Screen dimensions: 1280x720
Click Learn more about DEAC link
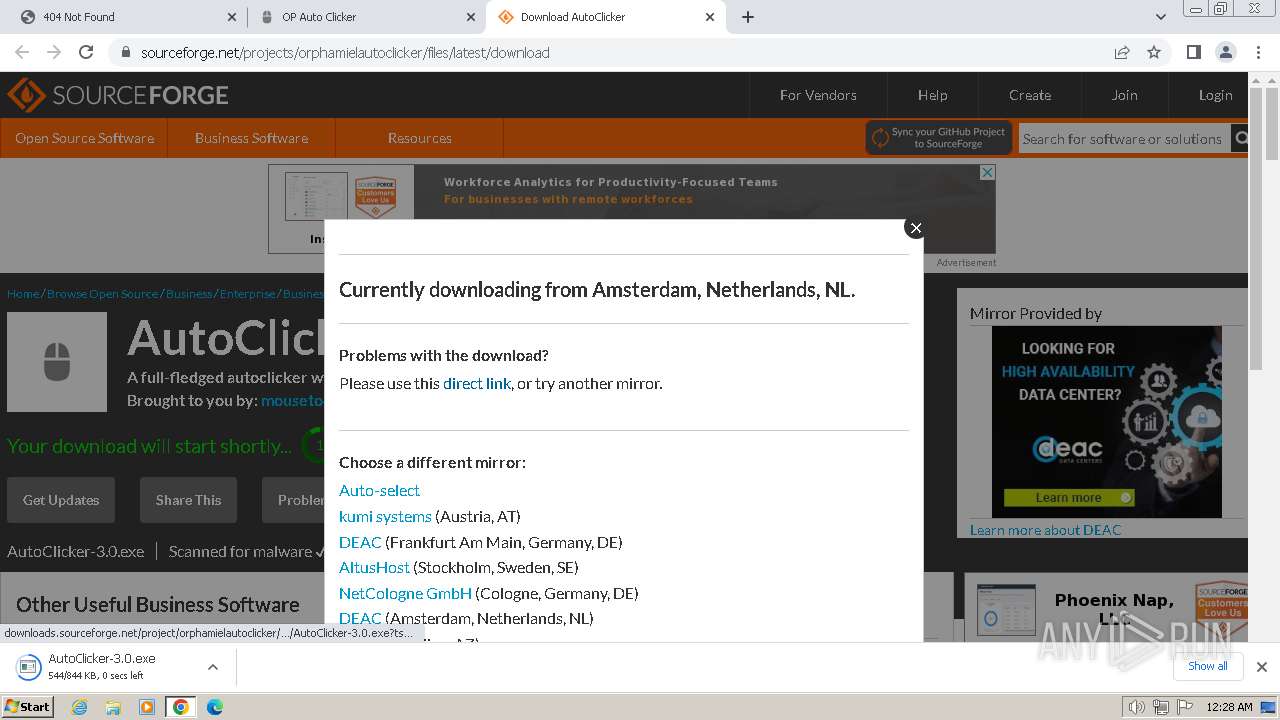click(x=1045, y=530)
